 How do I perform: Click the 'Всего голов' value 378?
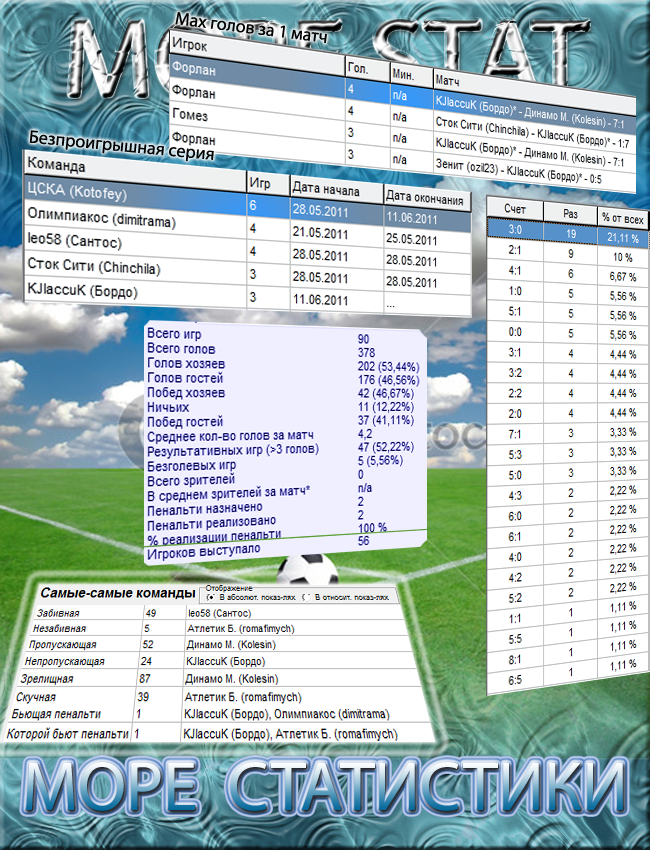coord(366,352)
